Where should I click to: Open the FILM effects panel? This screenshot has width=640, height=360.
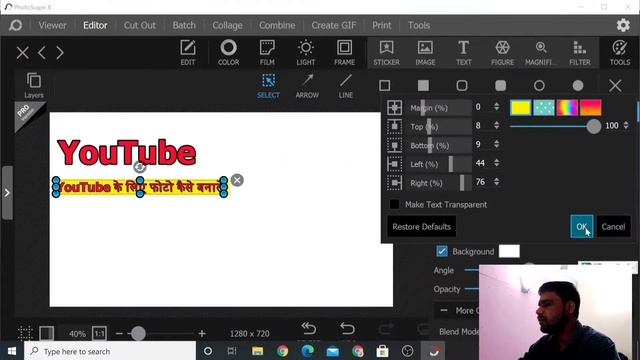[x=267, y=53]
